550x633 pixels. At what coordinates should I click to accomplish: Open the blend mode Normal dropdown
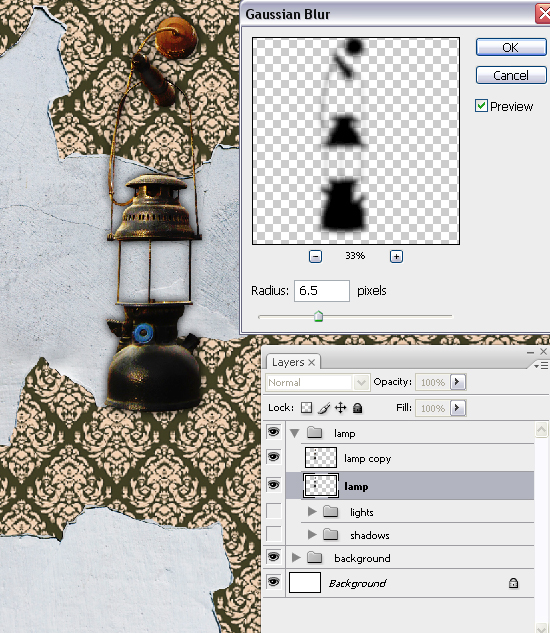(x=317, y=382)
